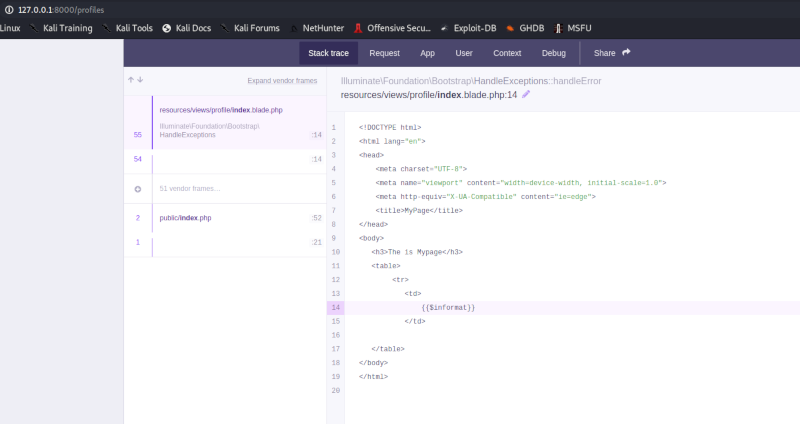The width and height of the screenshot is (800, 424).
Task: Click the up arrow for previous frame
Action: click(x=130, y=80)
